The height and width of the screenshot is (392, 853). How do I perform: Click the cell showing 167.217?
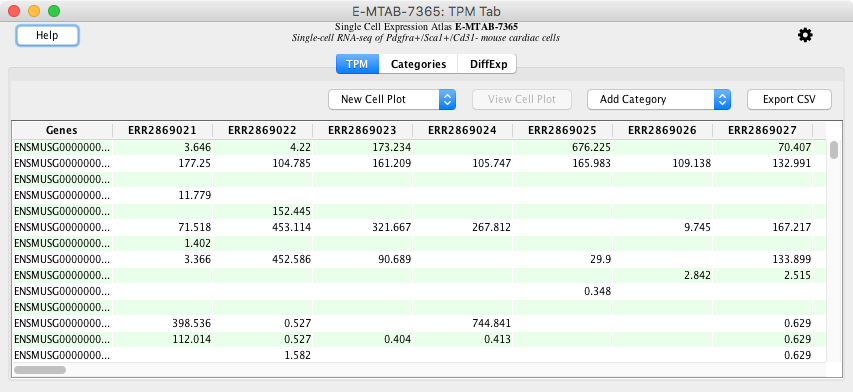pyautogui.click(x=763, y=227)
